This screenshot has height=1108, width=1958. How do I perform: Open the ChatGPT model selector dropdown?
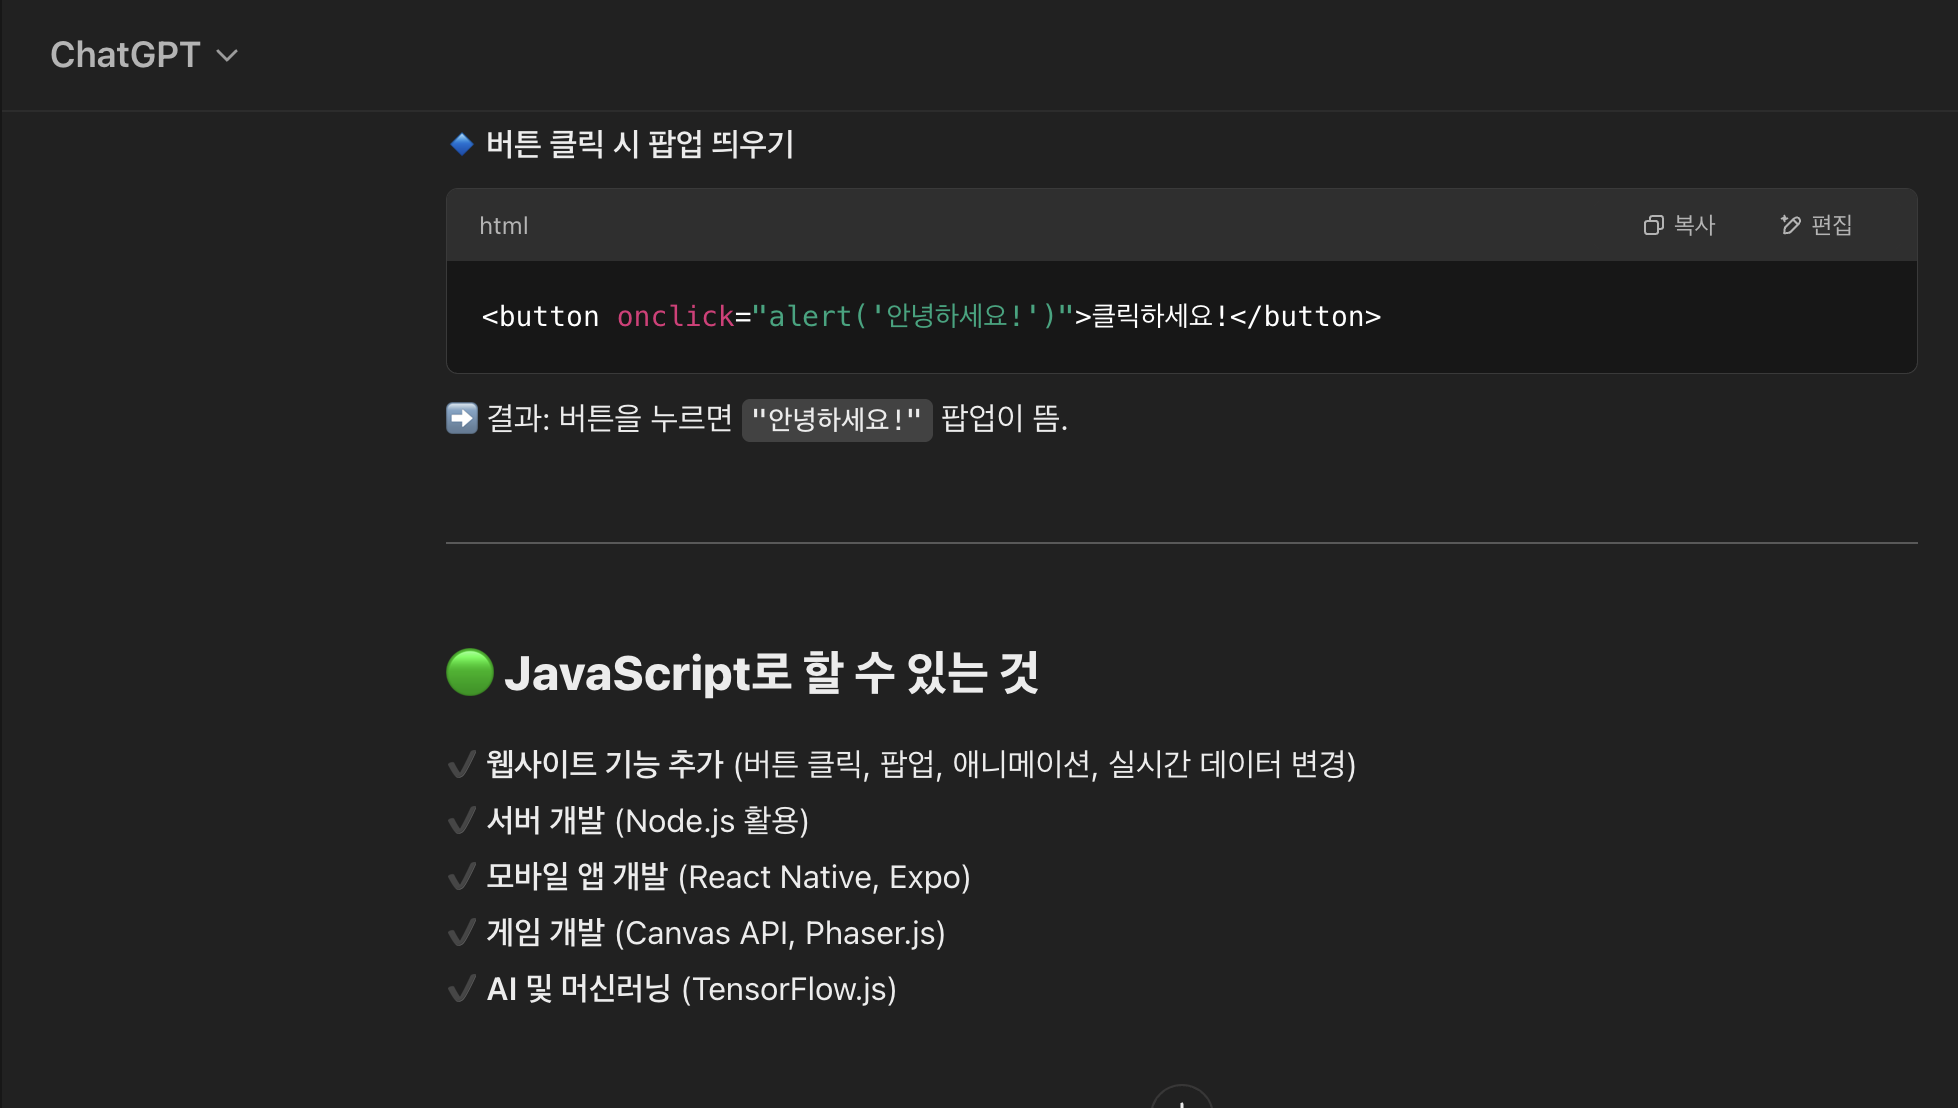125,55
